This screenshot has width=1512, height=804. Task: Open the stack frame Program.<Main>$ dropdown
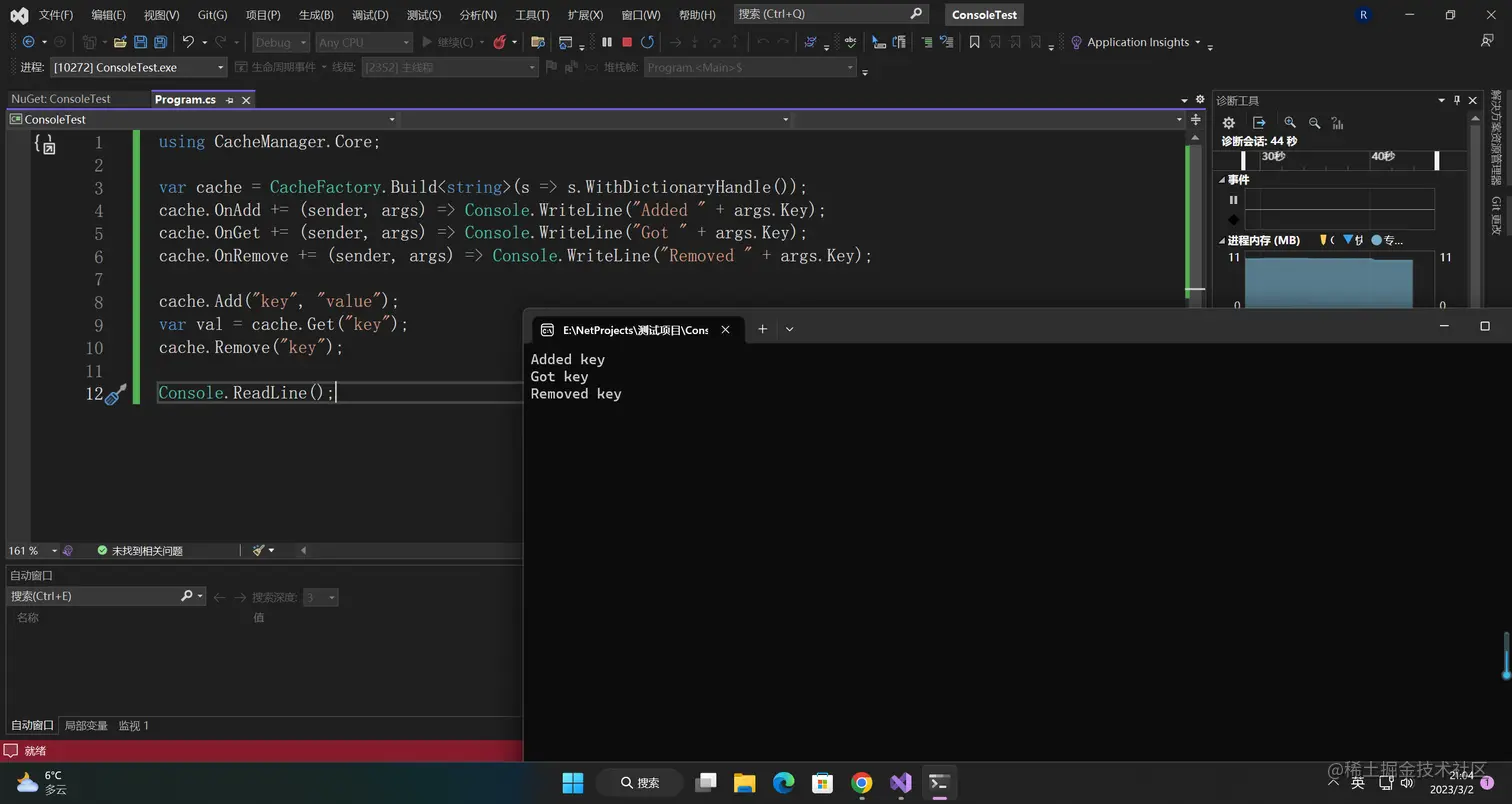click(x=750, y=67)
